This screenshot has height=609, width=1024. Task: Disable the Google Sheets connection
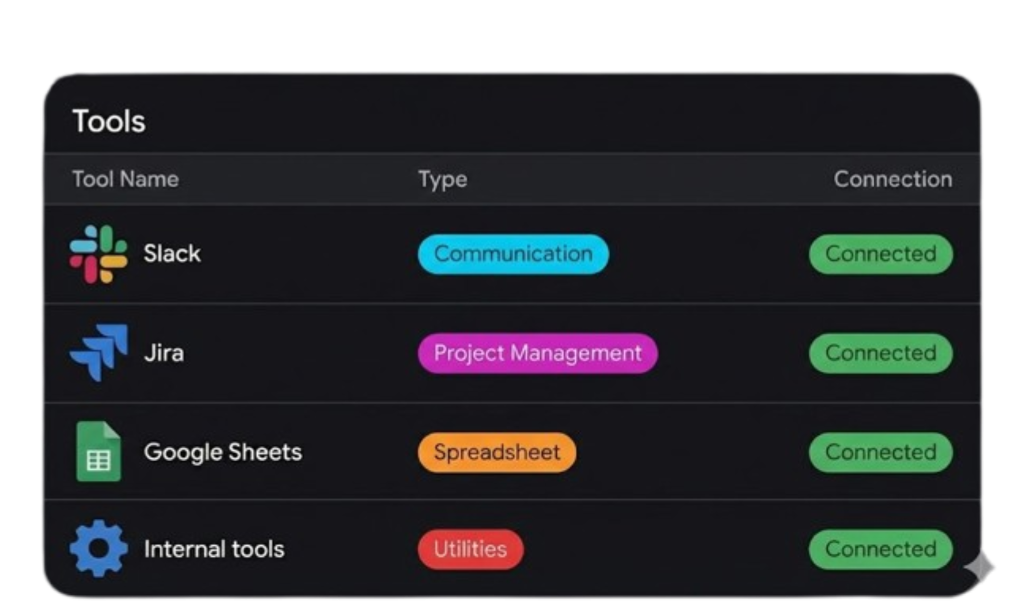pyautogui.click(x=880, y=452)
